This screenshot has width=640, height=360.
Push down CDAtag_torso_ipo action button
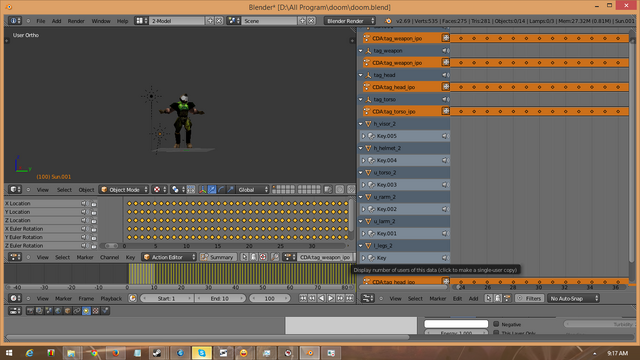446,111
